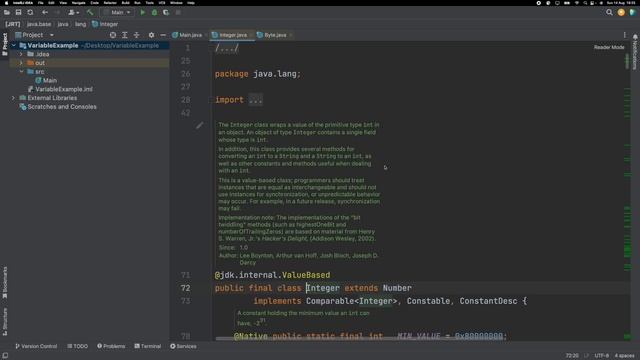Click the 72:20 caret position indicator
This screenshot has height=360, width=640.
click(572, 356)
